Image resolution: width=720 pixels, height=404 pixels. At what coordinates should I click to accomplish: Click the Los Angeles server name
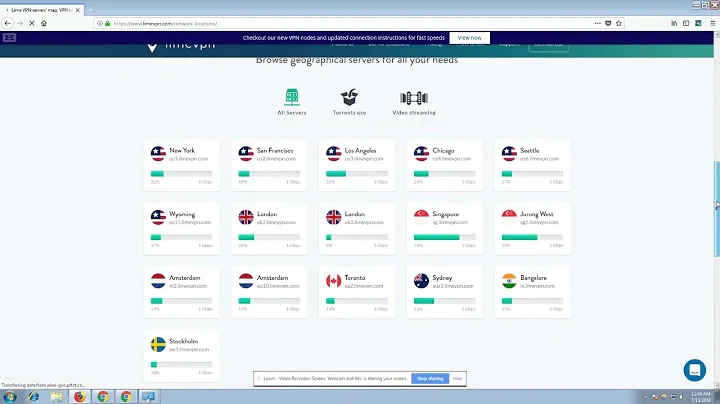[x=360, y=150]
